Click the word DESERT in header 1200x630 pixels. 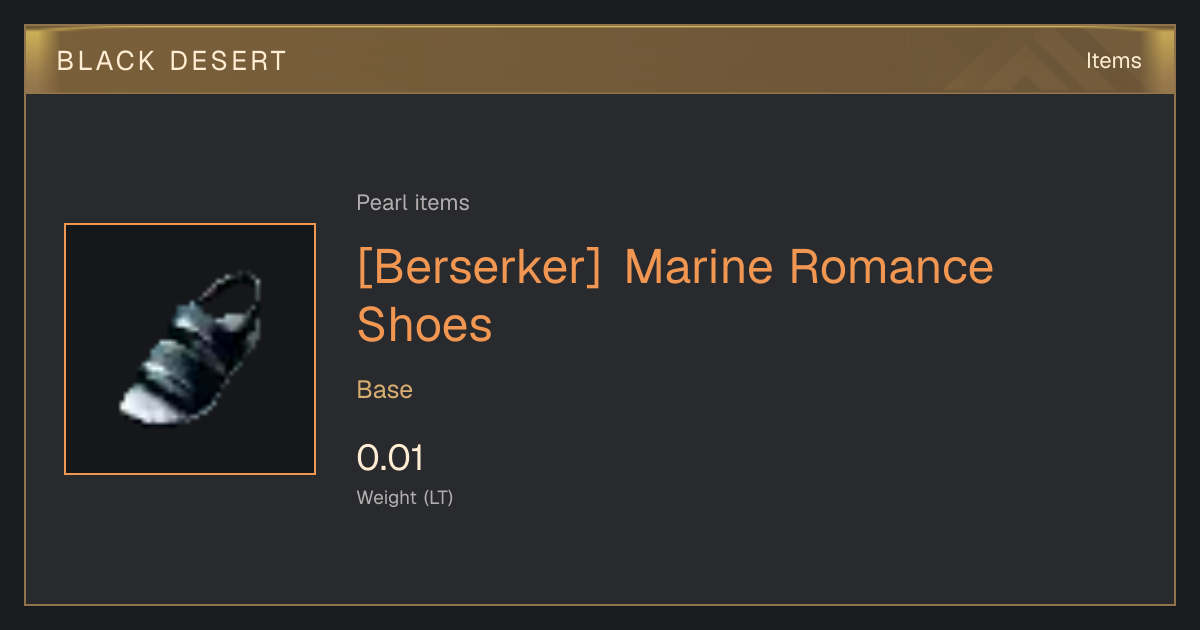coord(221,61)
